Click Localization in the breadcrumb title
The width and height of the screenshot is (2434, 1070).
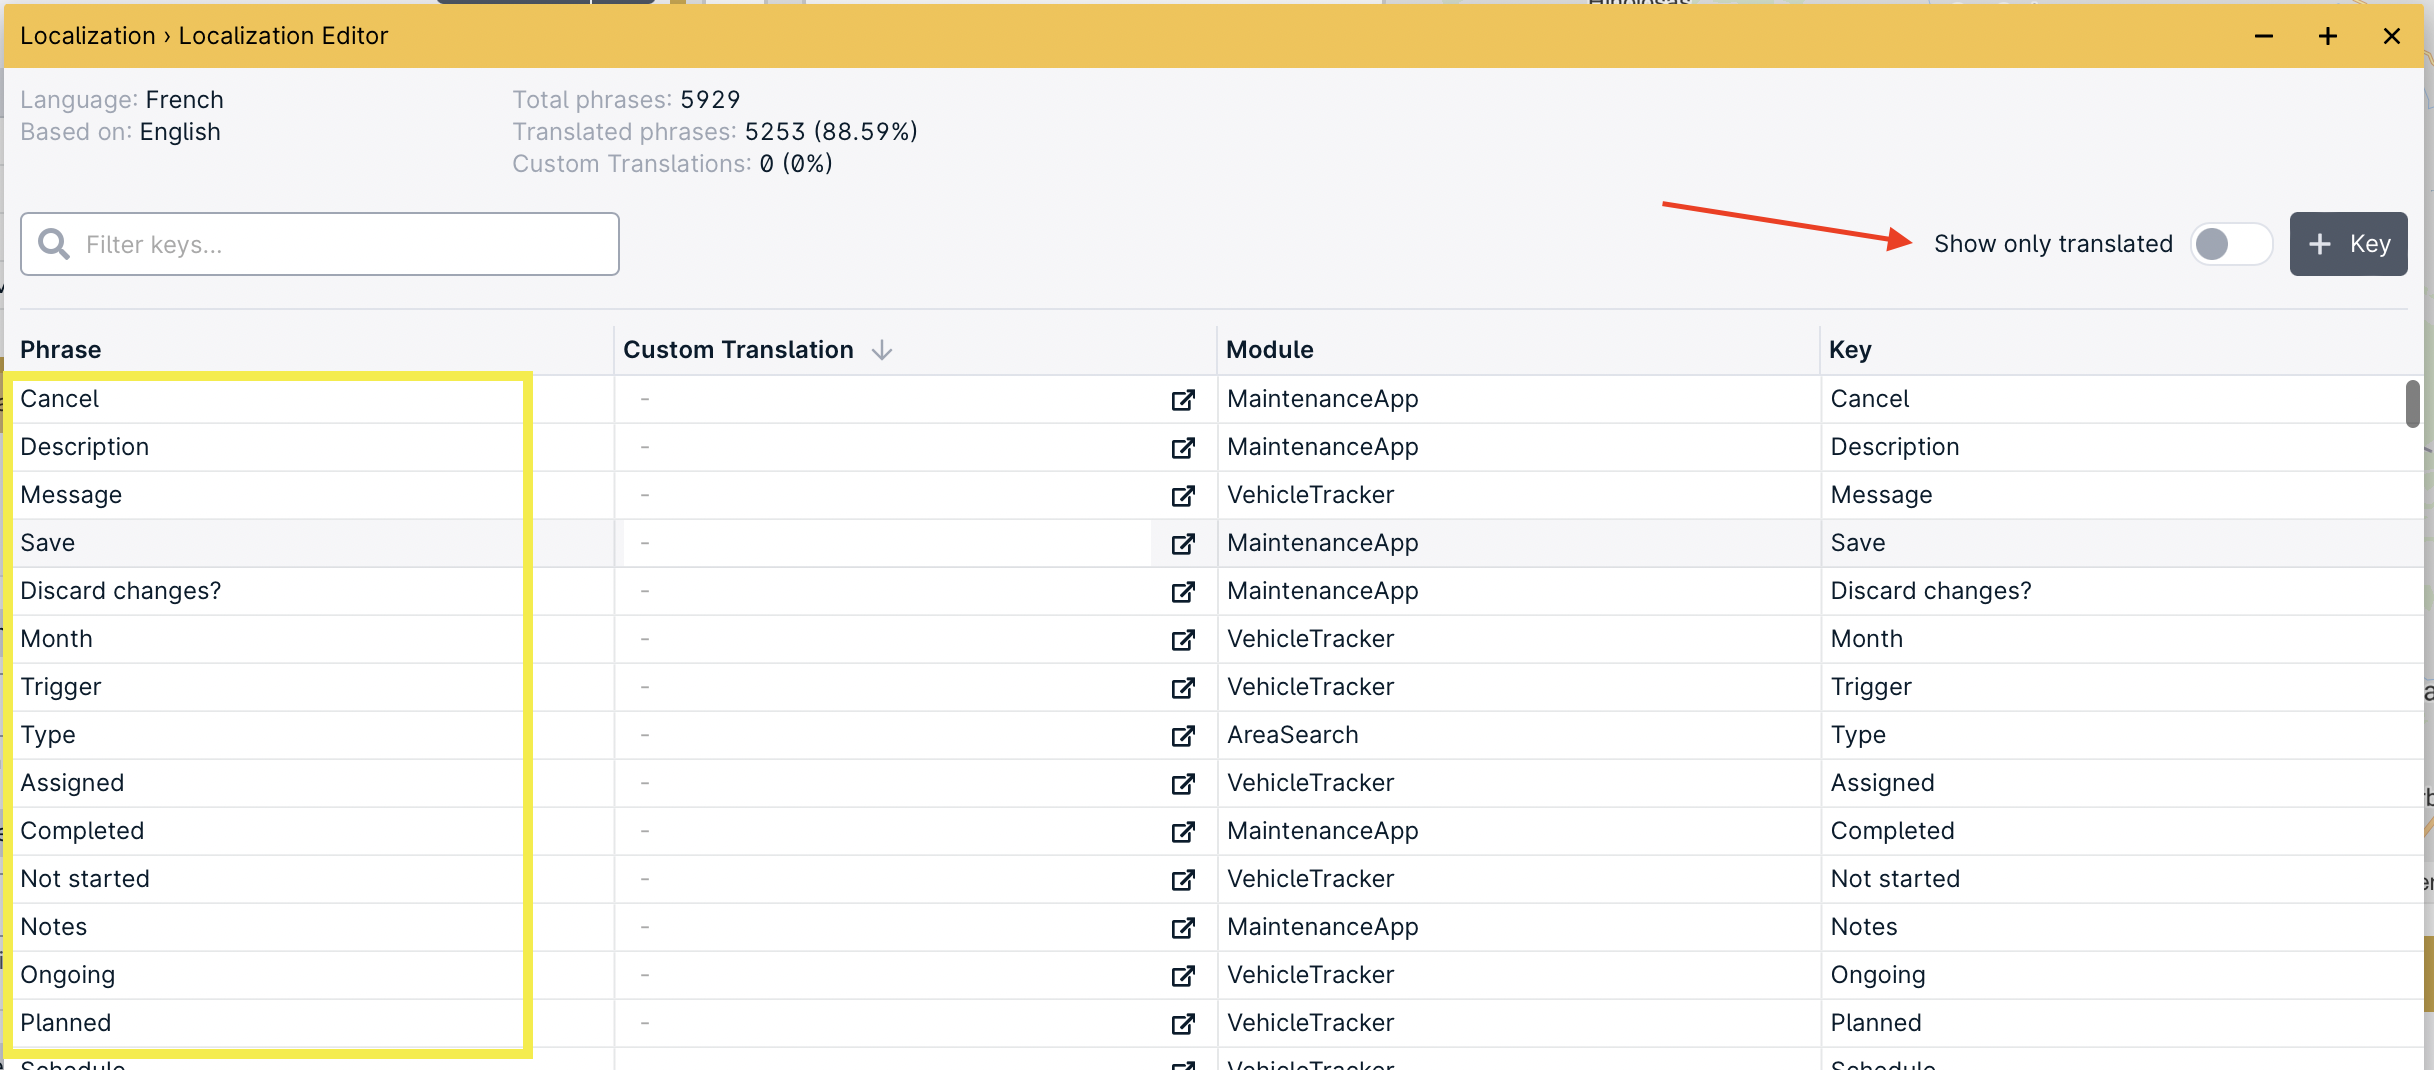pyautogui.click(x=87, y=36)
